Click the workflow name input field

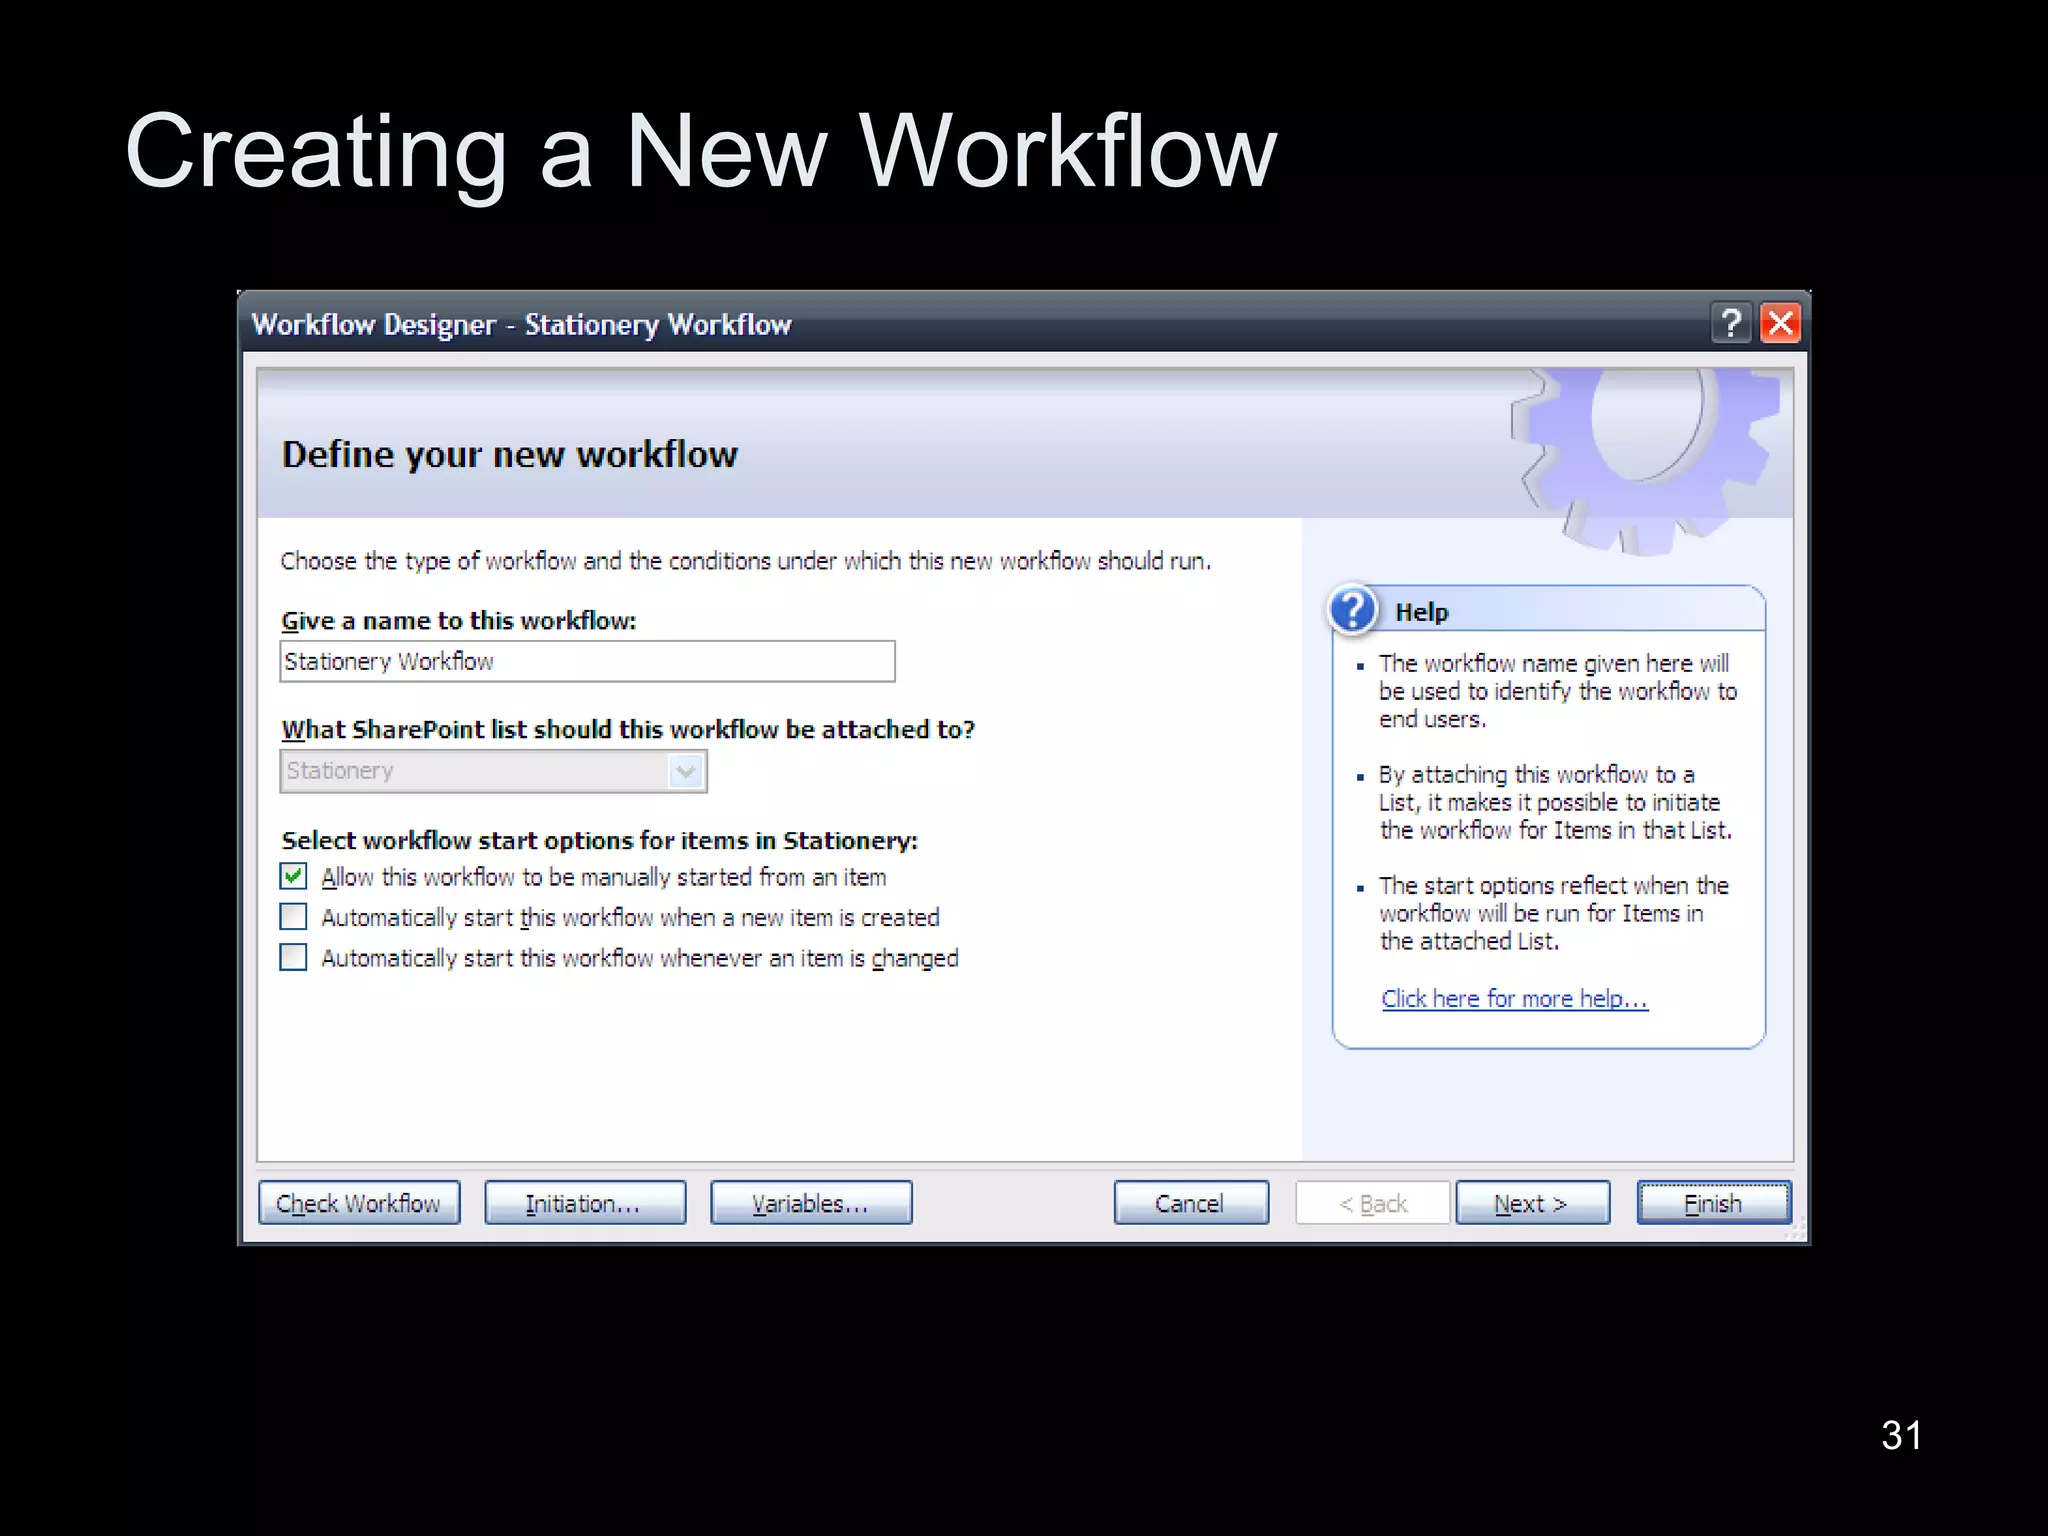pos(587,661)
